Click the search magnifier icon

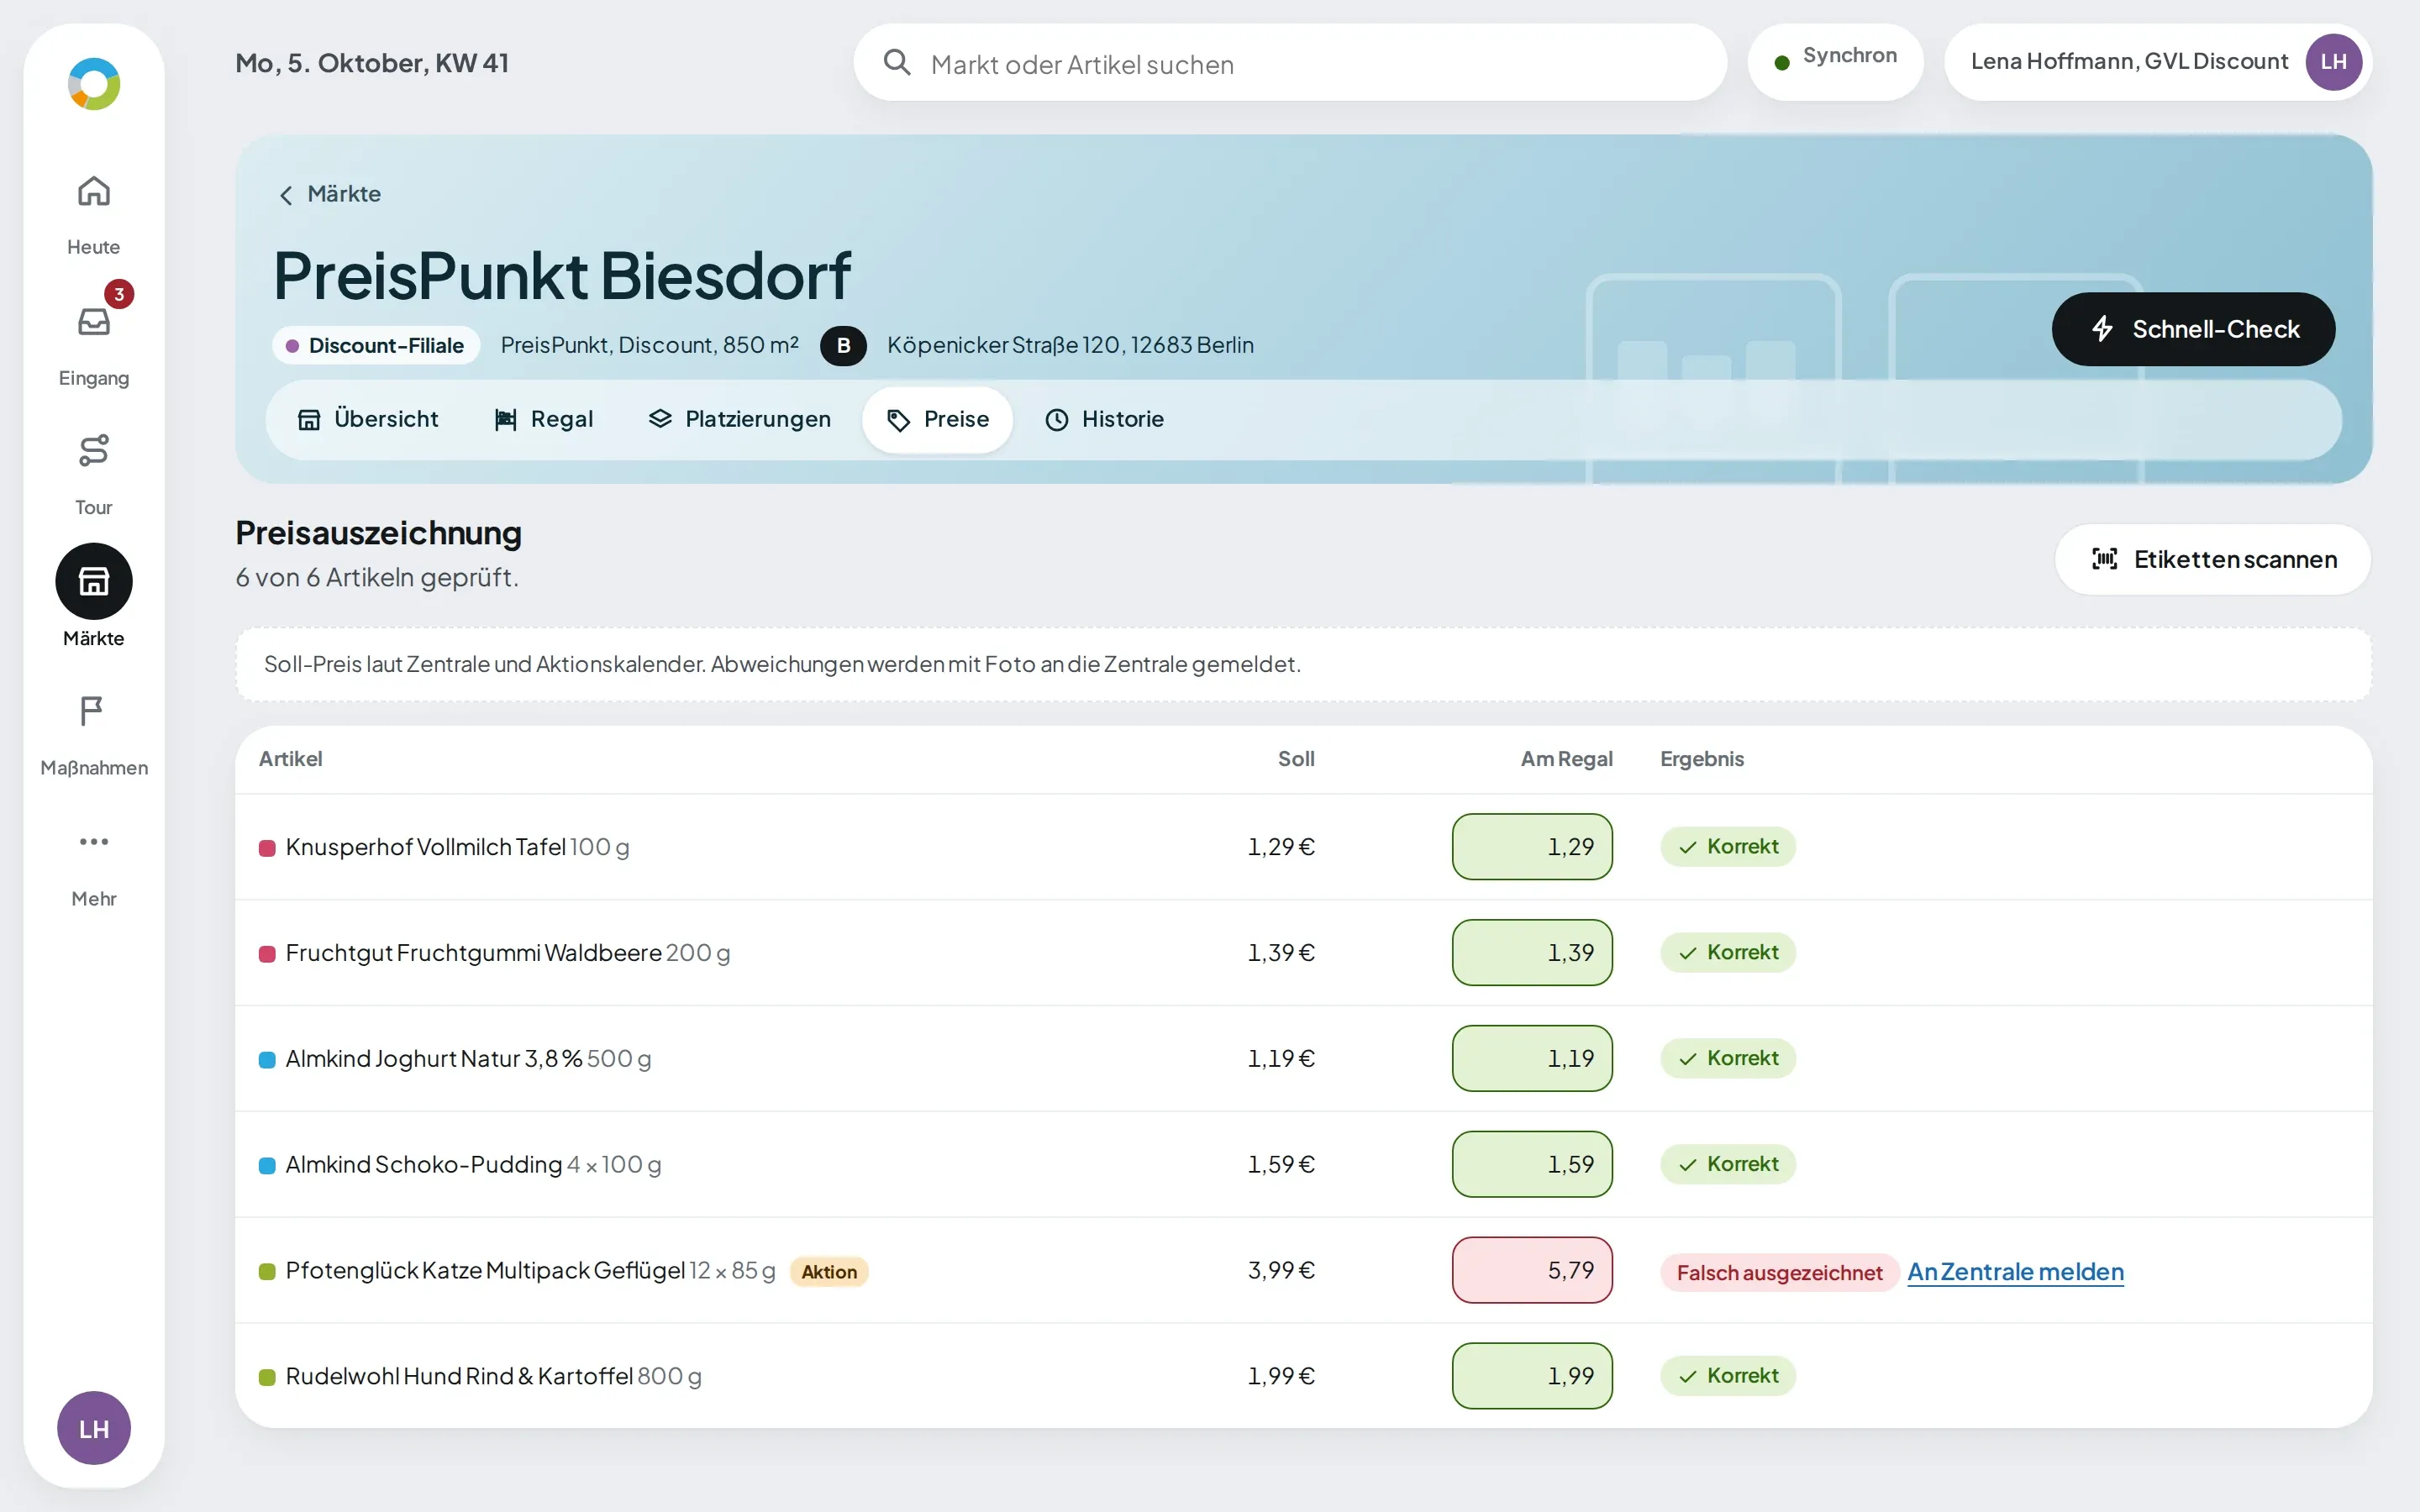(x=897, y=63)
